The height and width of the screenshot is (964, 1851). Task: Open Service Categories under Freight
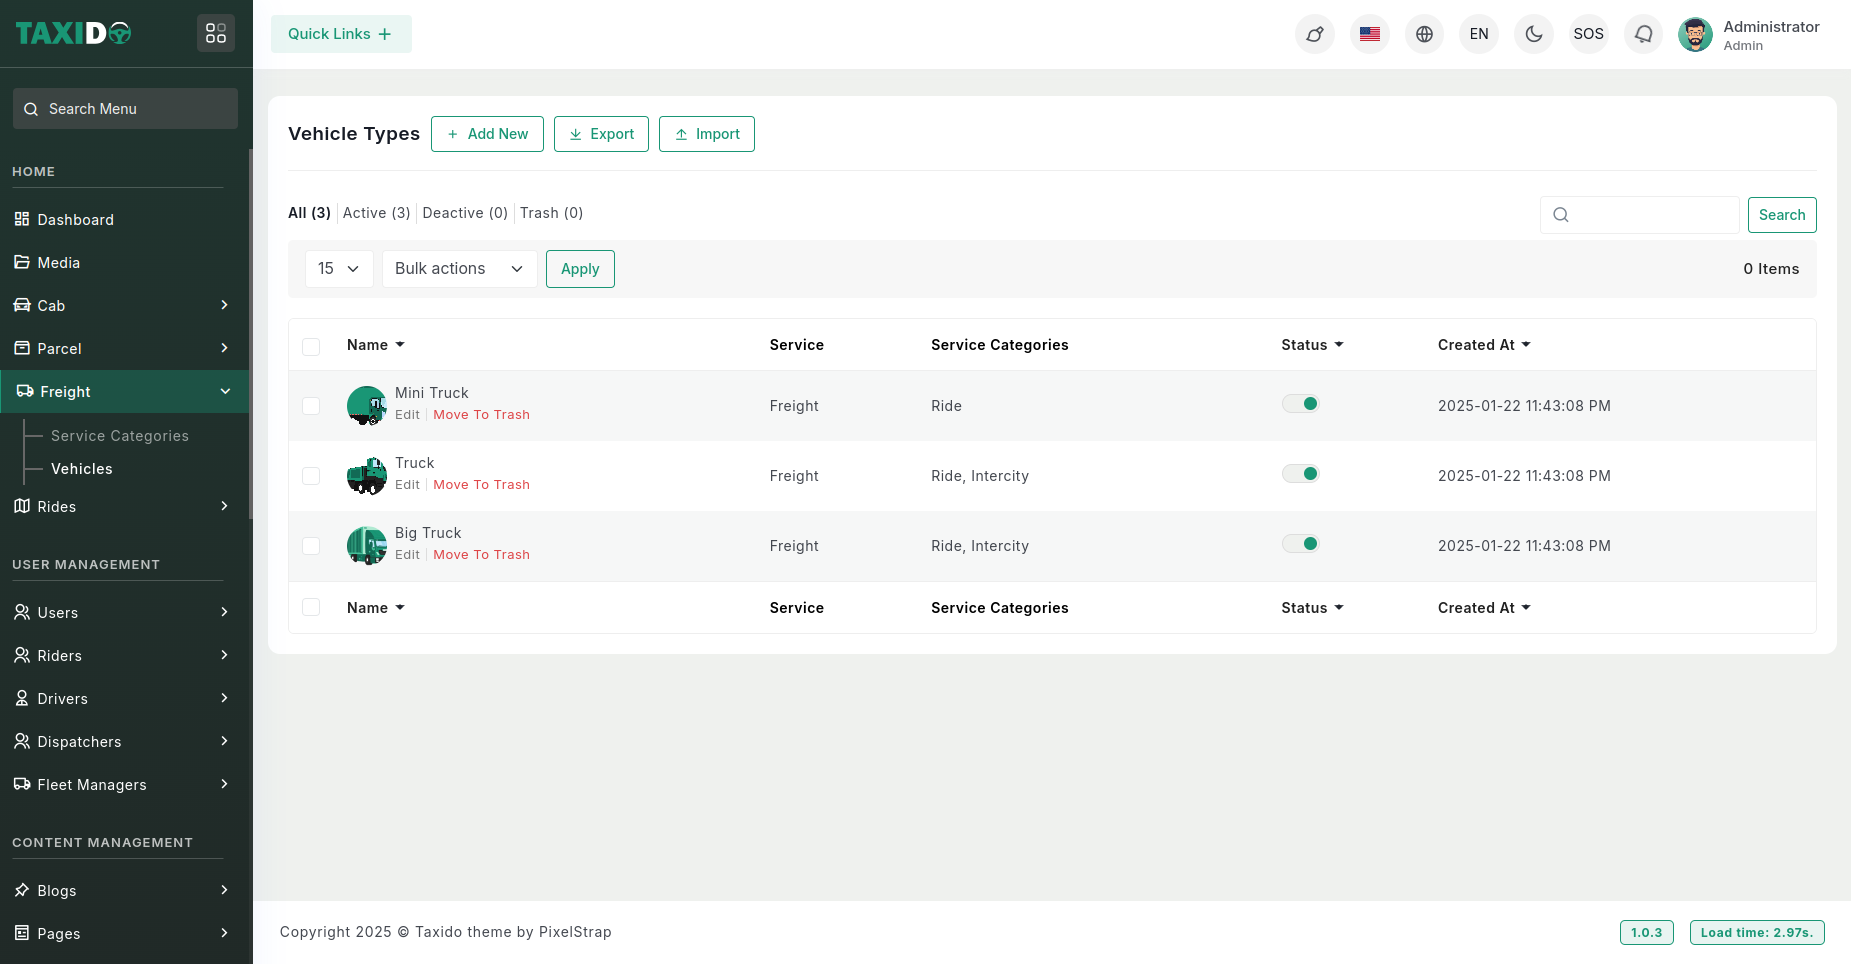(x=120, y=436)
